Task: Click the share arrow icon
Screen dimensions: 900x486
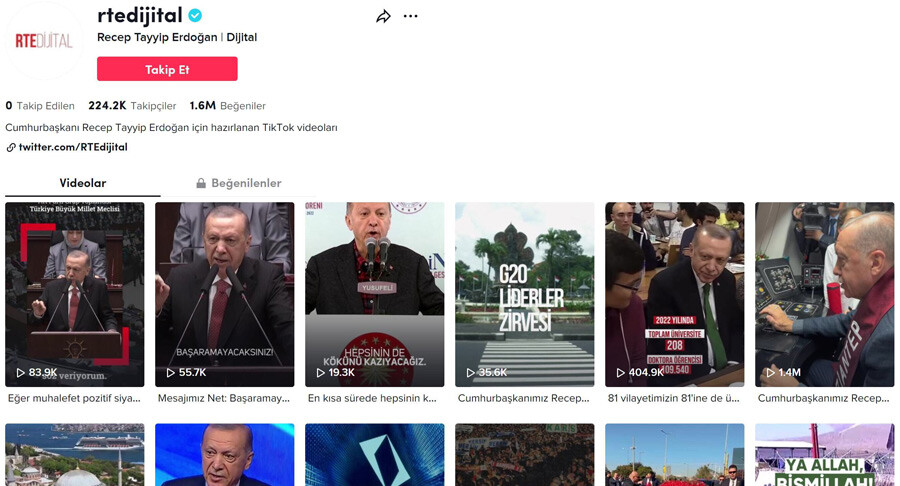Action: (383, 16)
